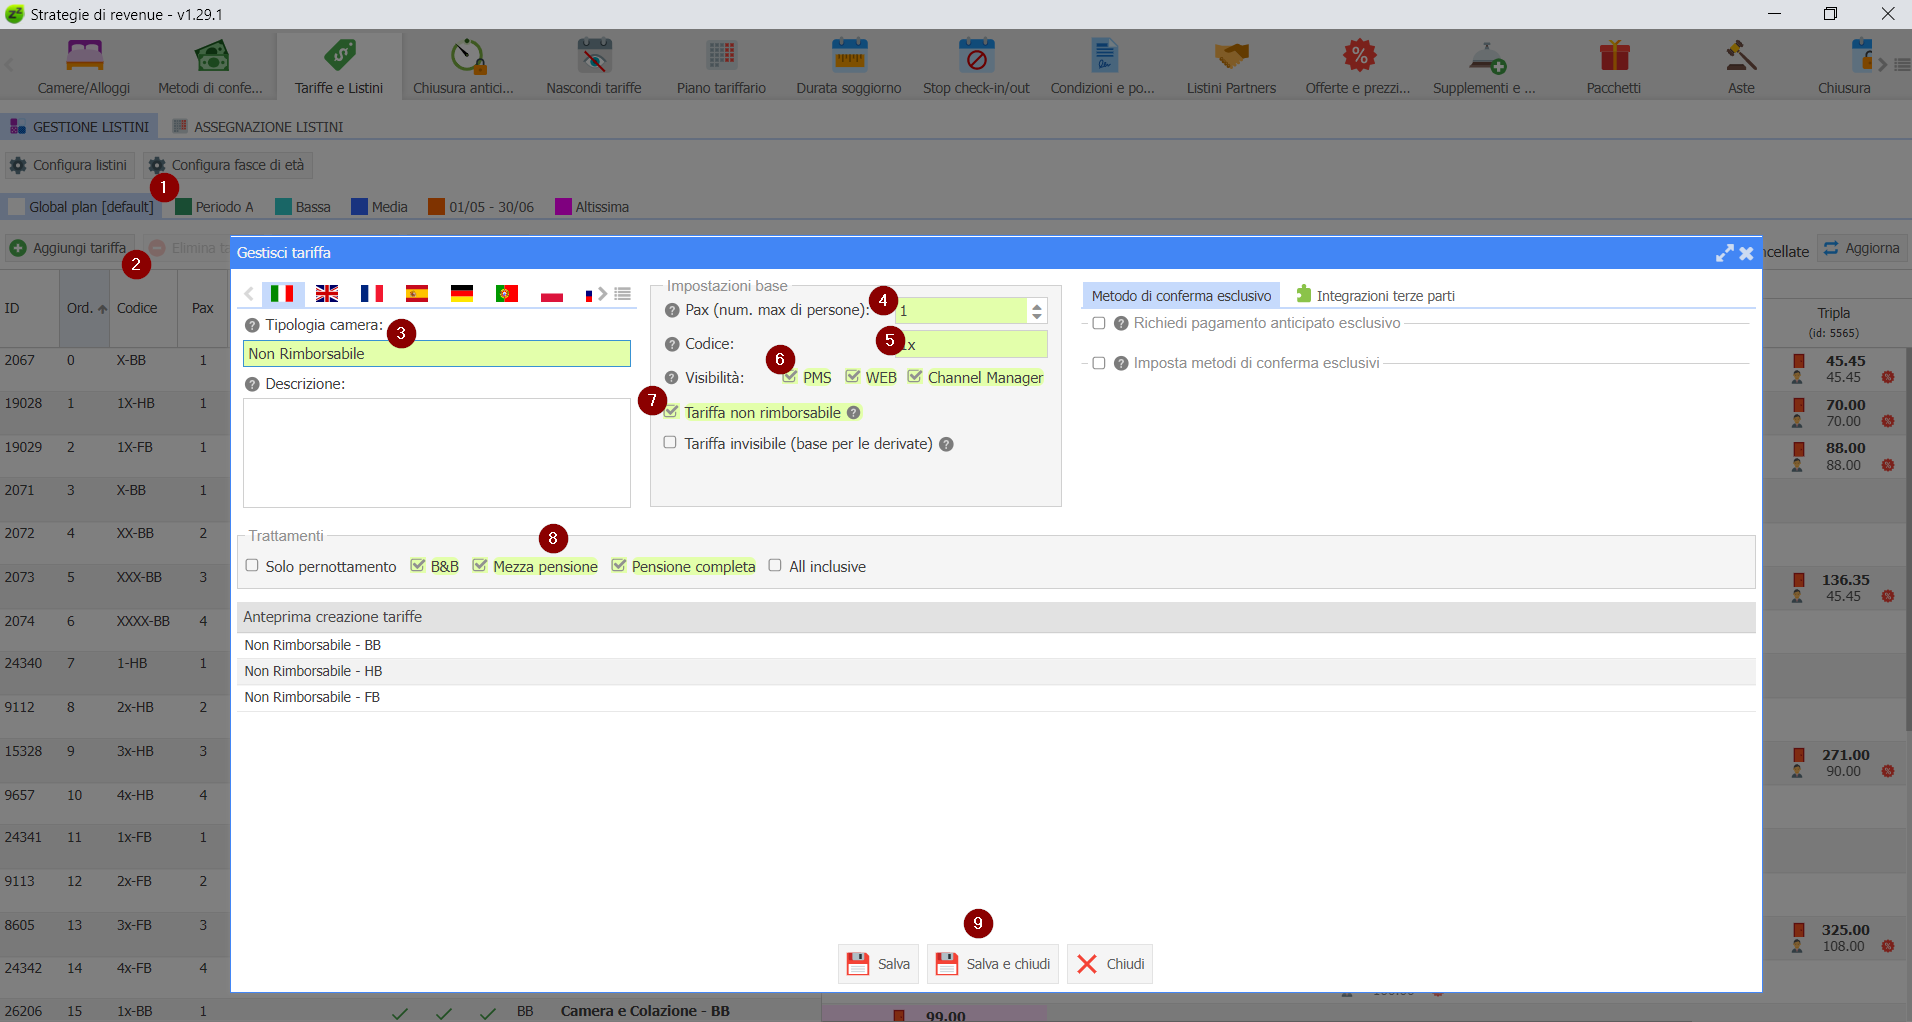Click Configura listini button
Viewport: 1912px width, 1022px height.
click(x=69, y=165)
